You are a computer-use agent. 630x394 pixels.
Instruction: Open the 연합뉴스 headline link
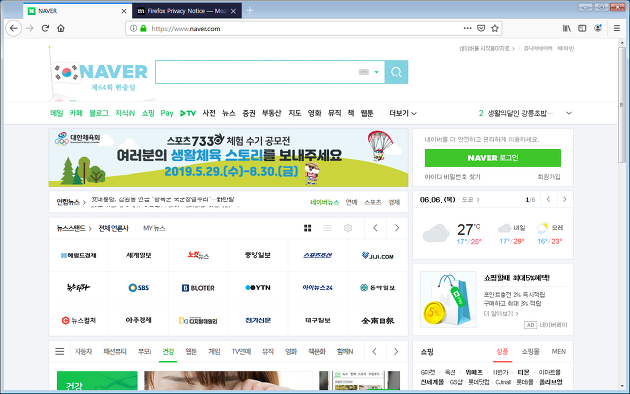163,199
